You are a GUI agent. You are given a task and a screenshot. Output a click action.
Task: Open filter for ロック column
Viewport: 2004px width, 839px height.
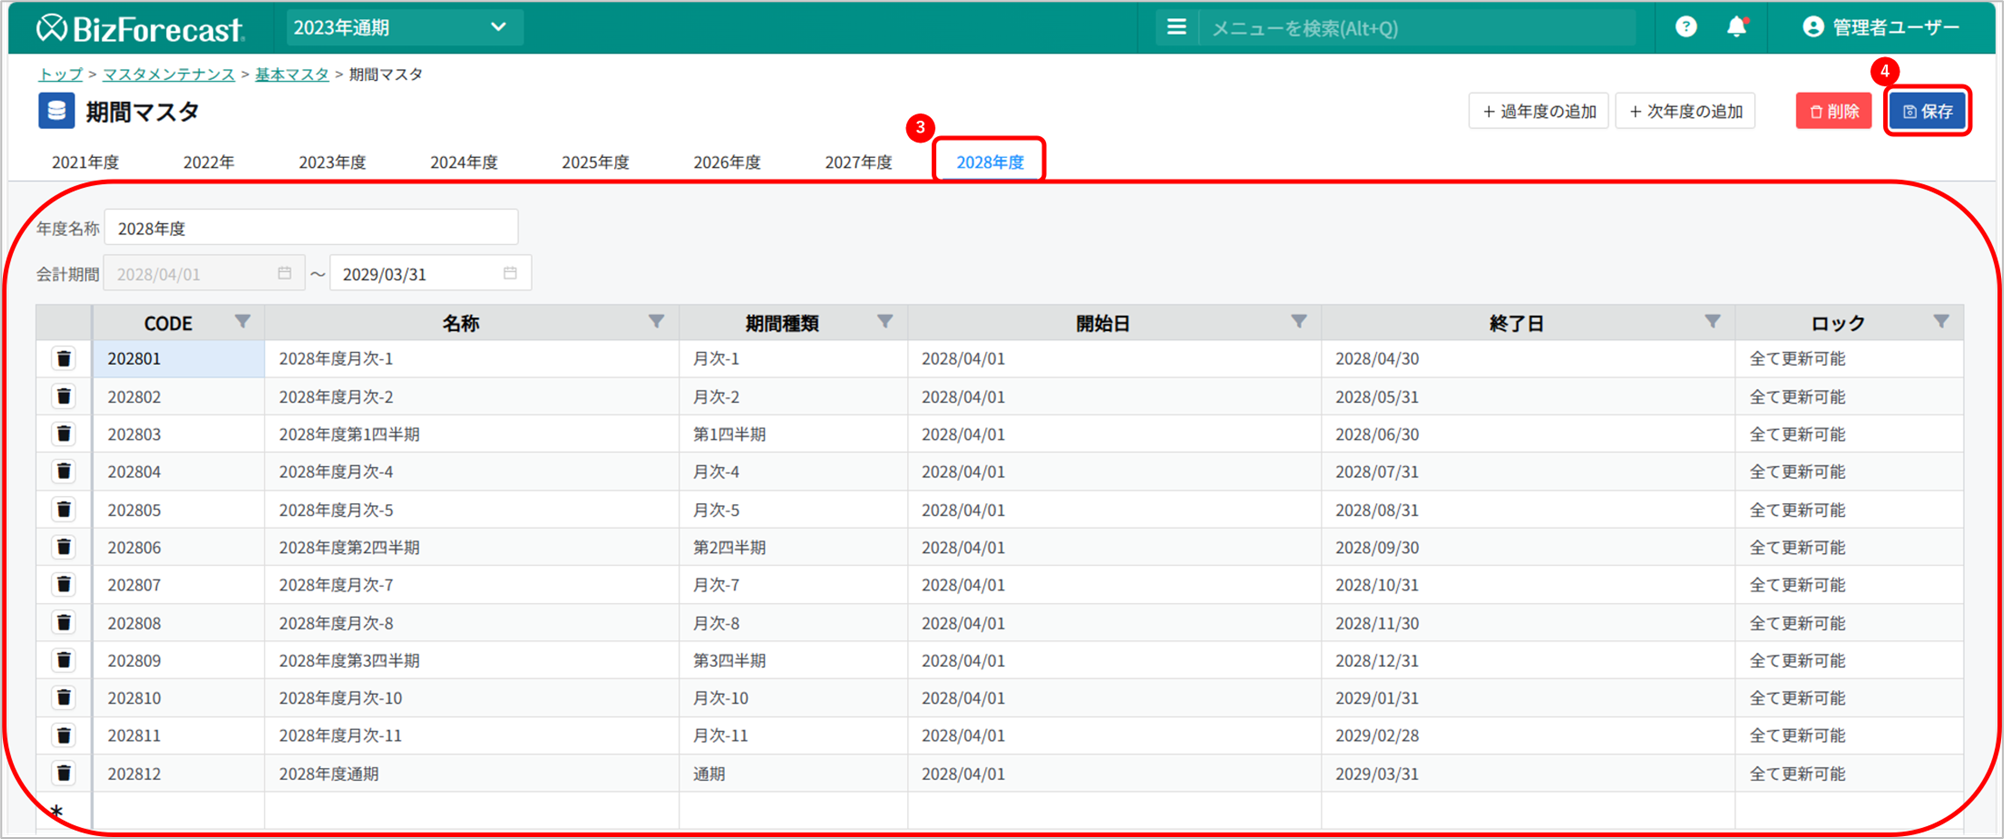1941,322
